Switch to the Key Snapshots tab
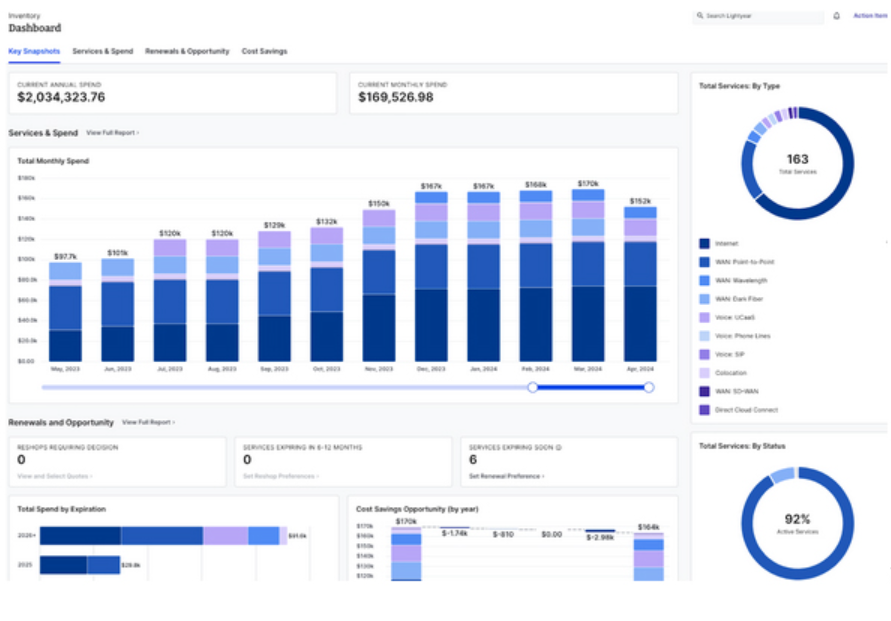Viewport: 891px width, 621px height. tap(34, 51)
